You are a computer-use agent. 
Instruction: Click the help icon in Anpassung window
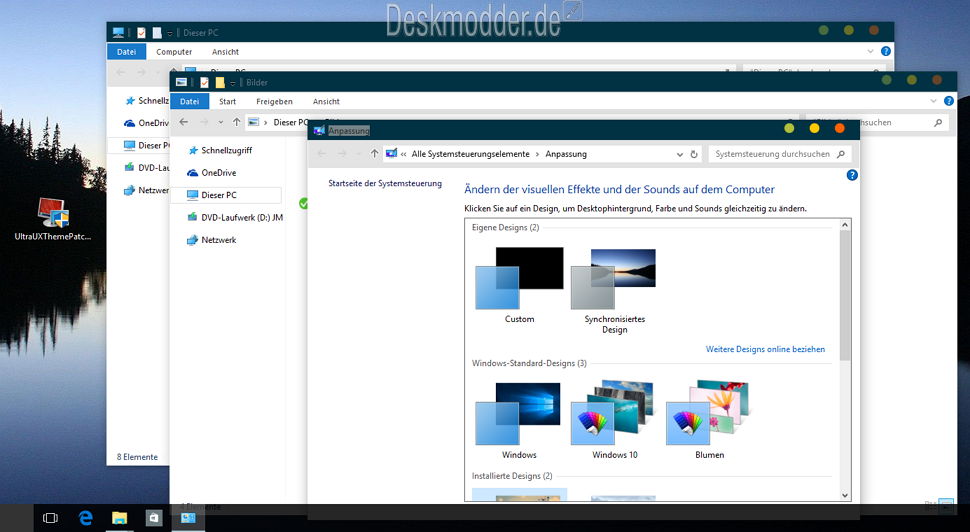(852, 175)
